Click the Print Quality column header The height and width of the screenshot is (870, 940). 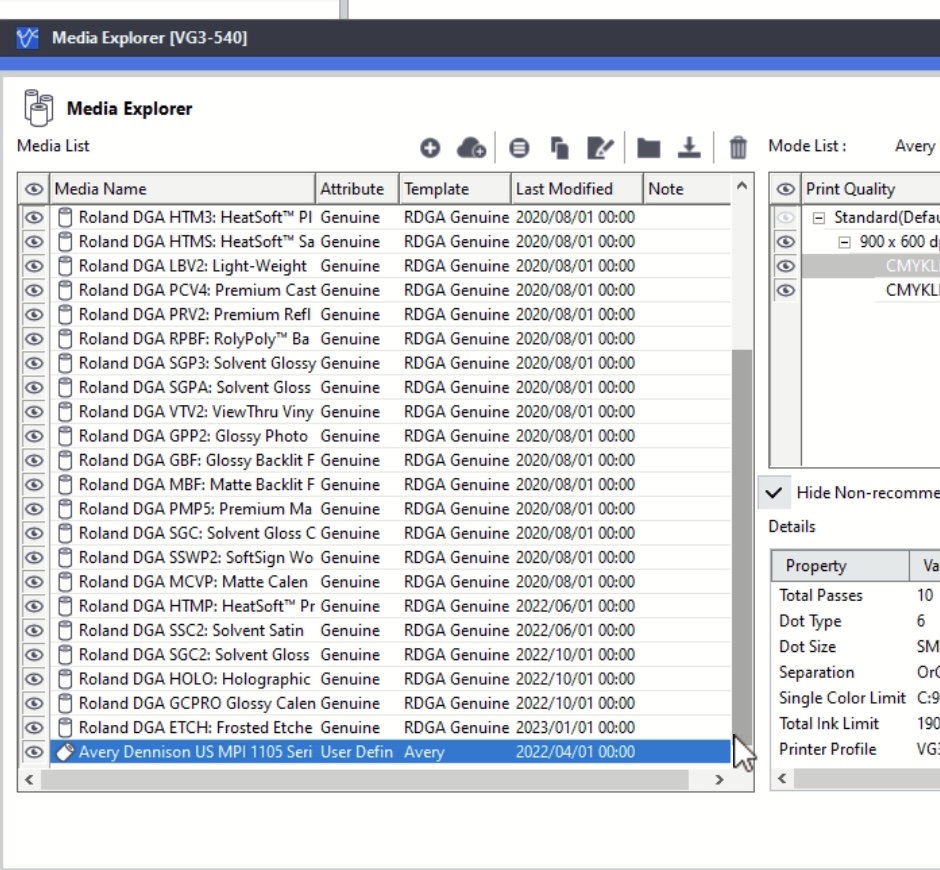coord(872,189)
